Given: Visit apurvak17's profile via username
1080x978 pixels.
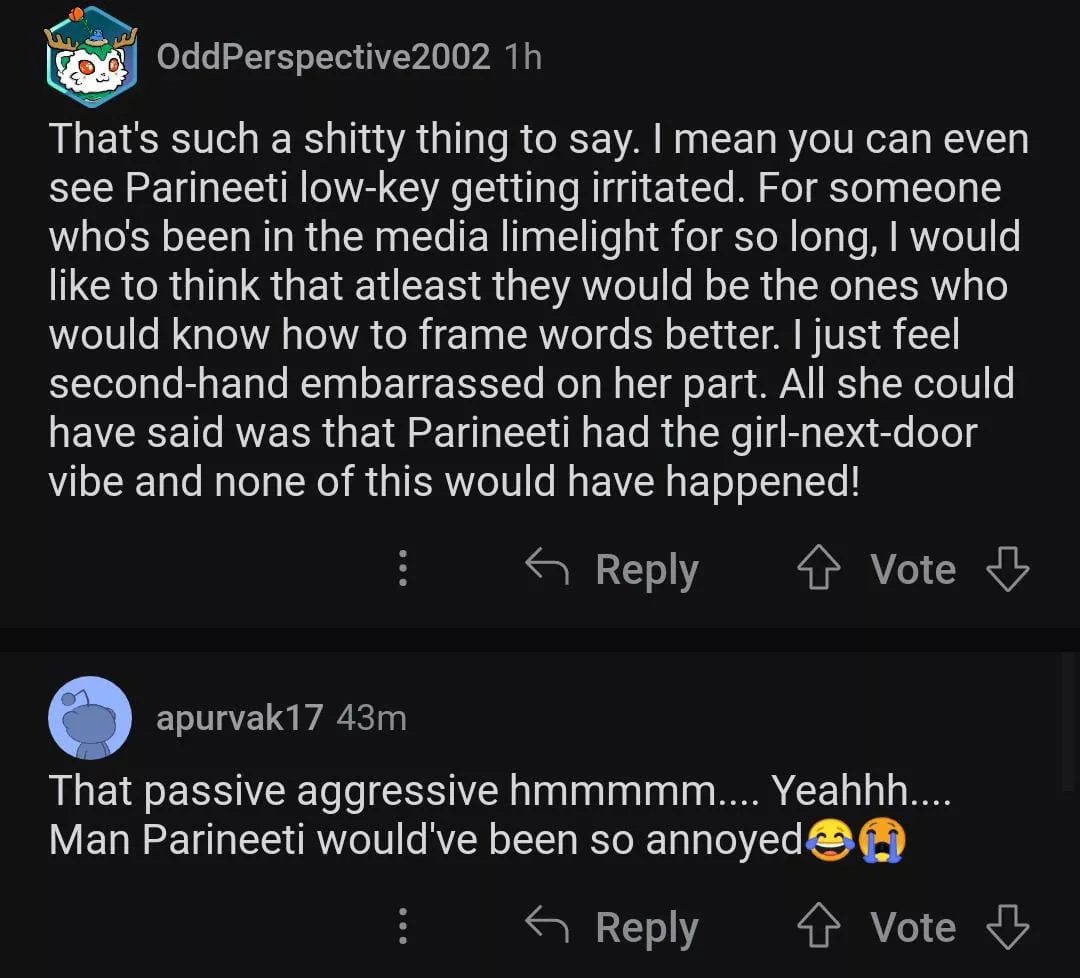Looking at the screenshot, I should tap(239, 717).
